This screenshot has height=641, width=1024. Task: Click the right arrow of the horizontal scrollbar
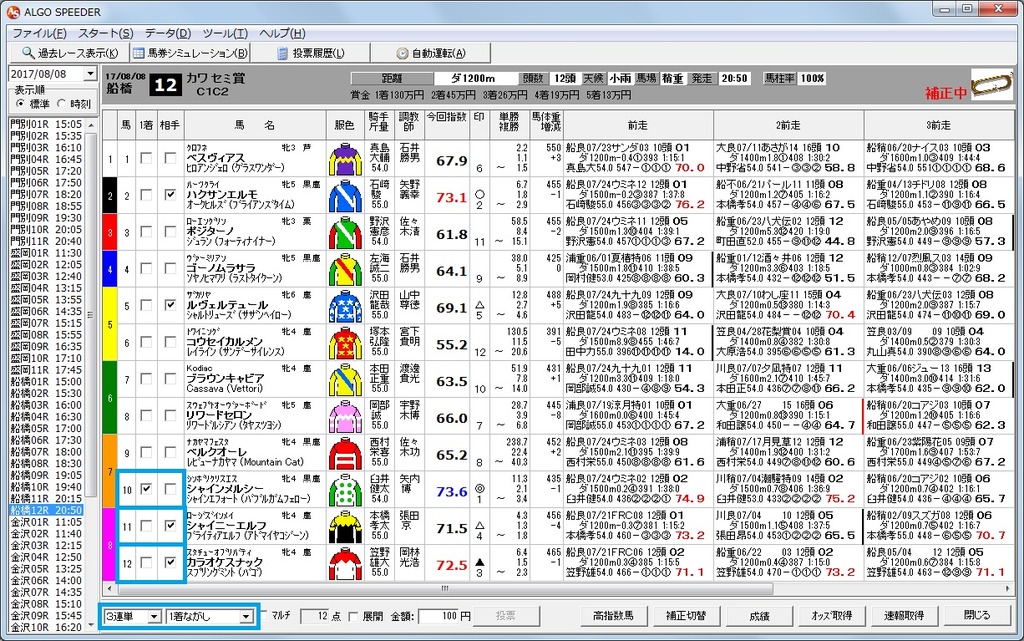point(1006,588)
